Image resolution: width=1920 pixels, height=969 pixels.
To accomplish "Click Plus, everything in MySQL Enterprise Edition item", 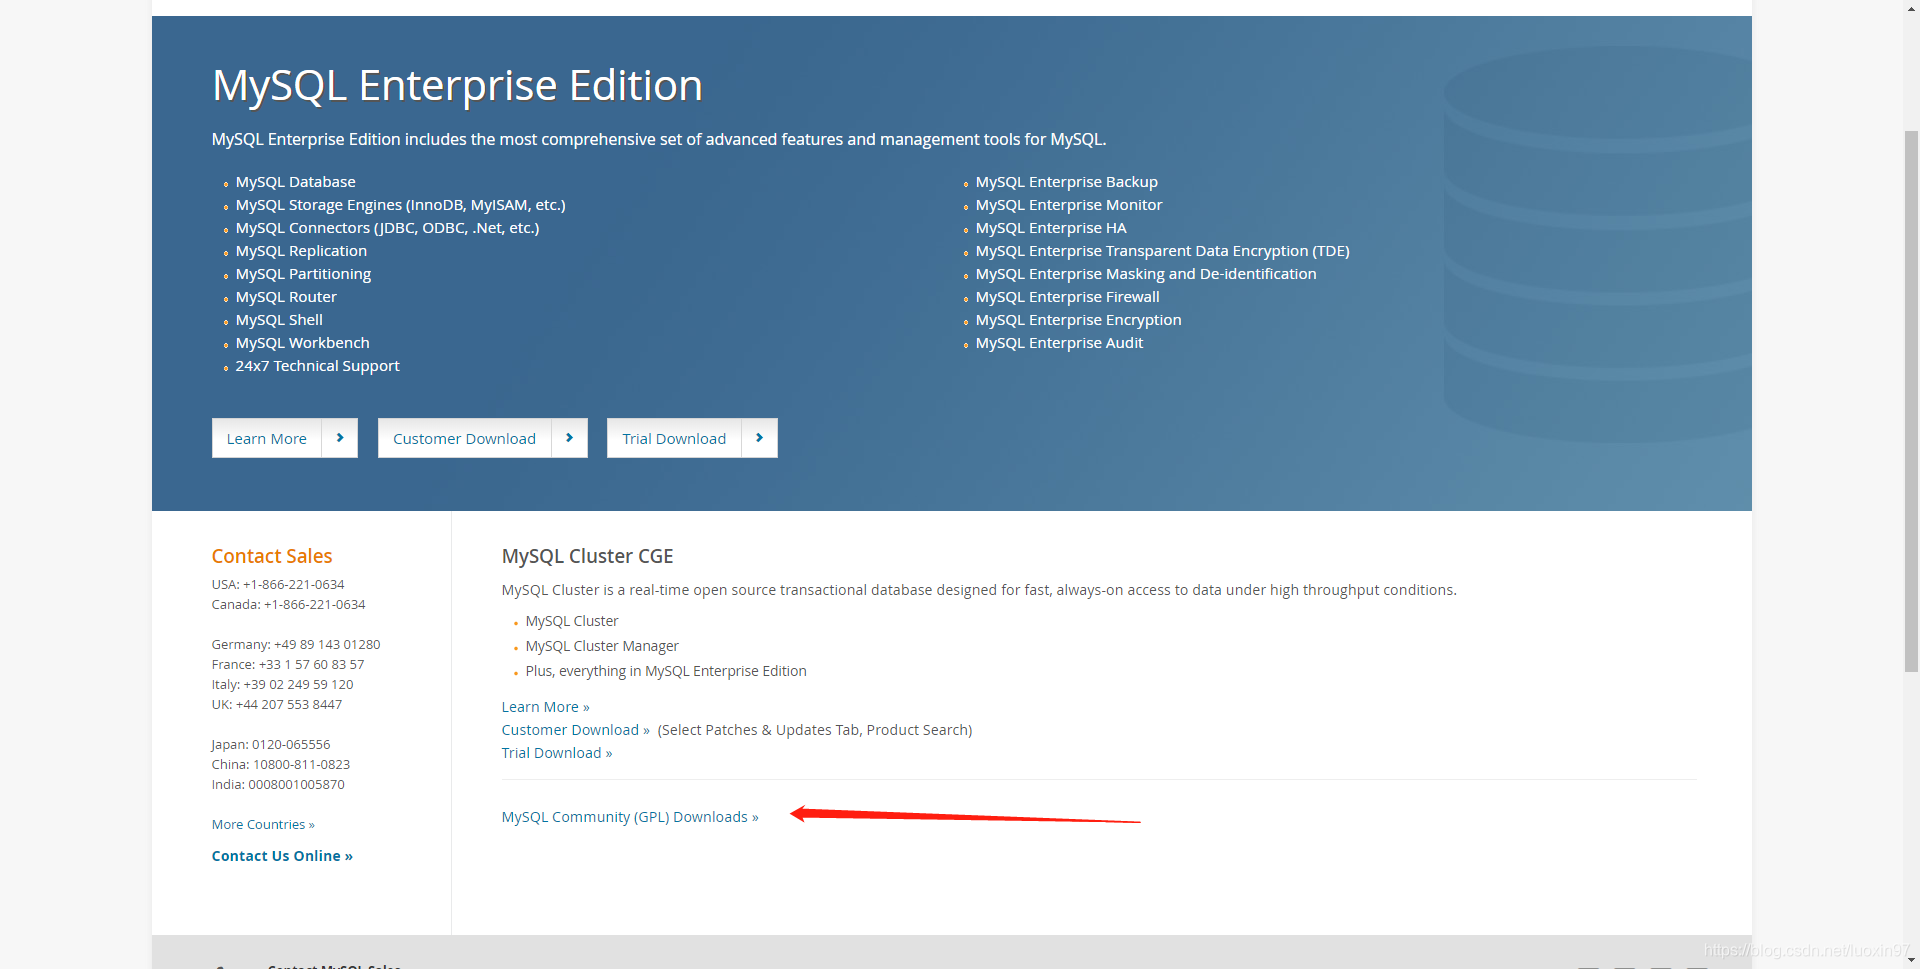I will (666, 671).
